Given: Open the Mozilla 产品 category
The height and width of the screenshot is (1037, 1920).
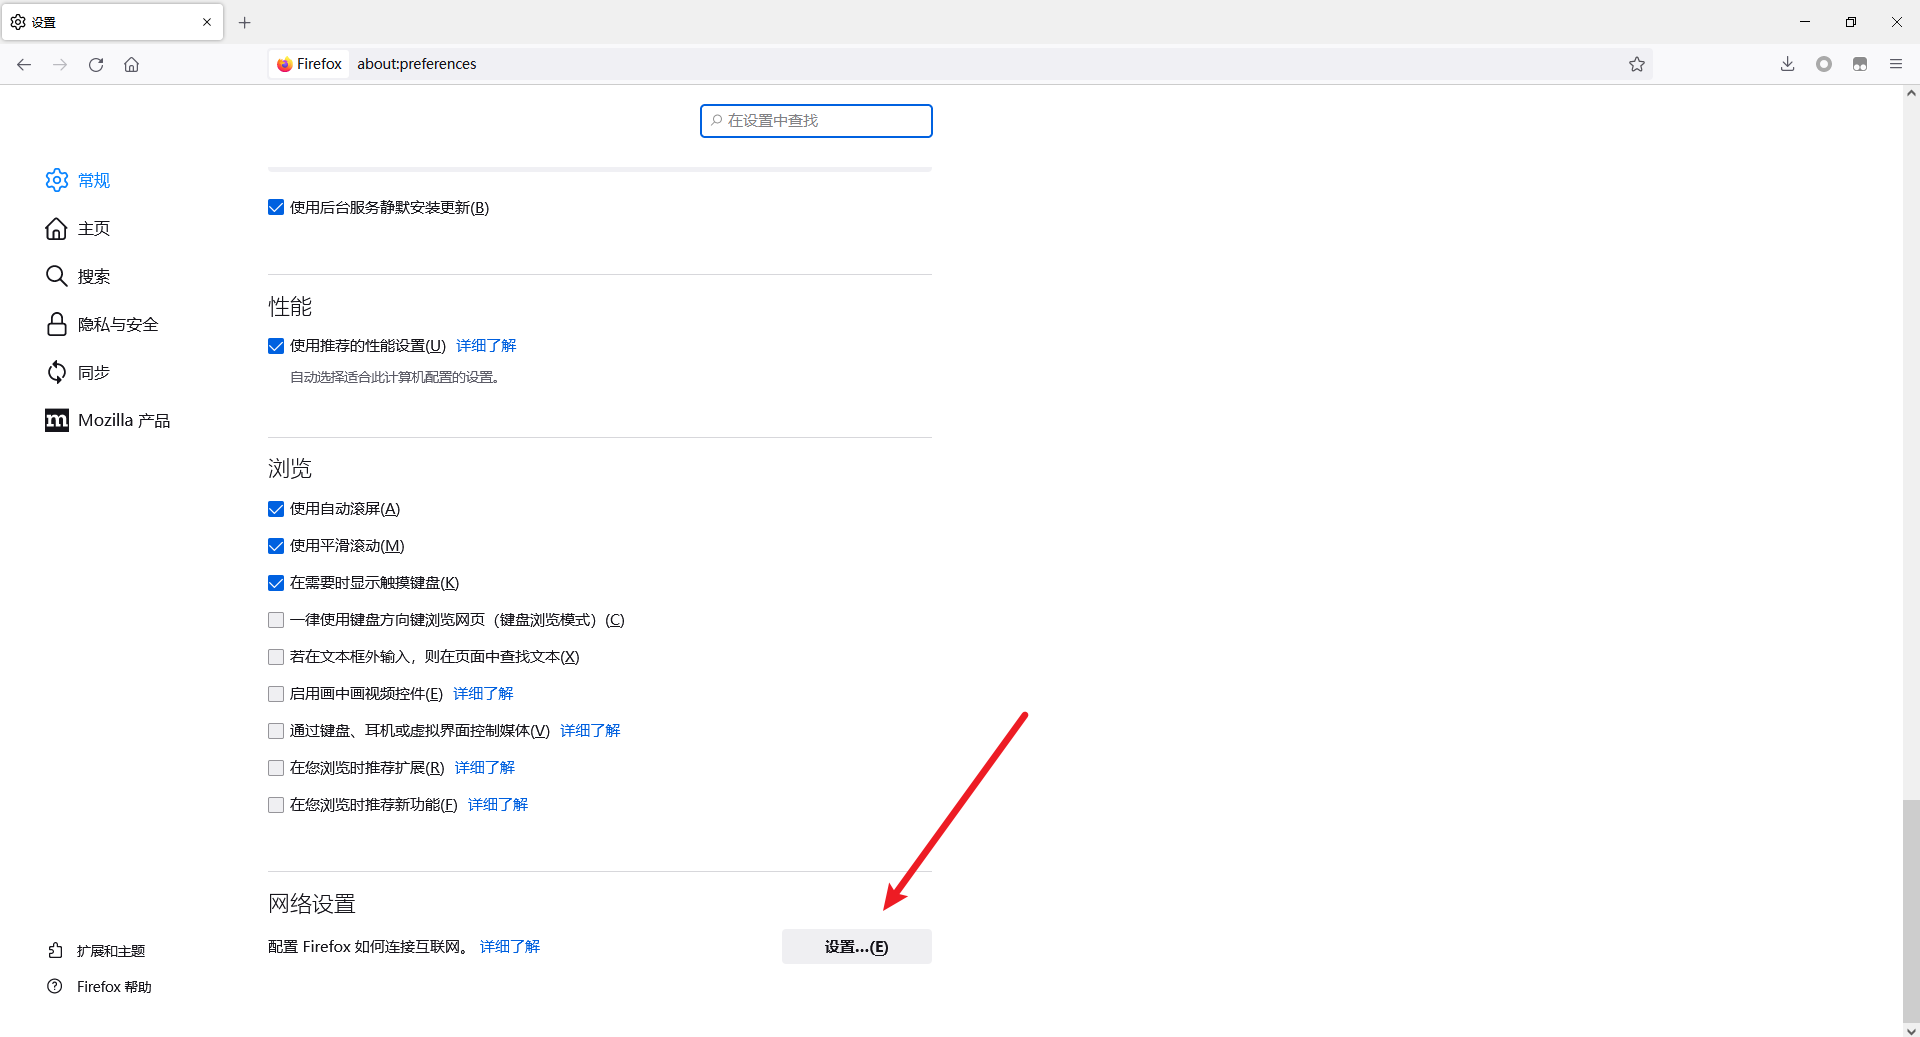Looking at the screenshot, I should (124, 420).
